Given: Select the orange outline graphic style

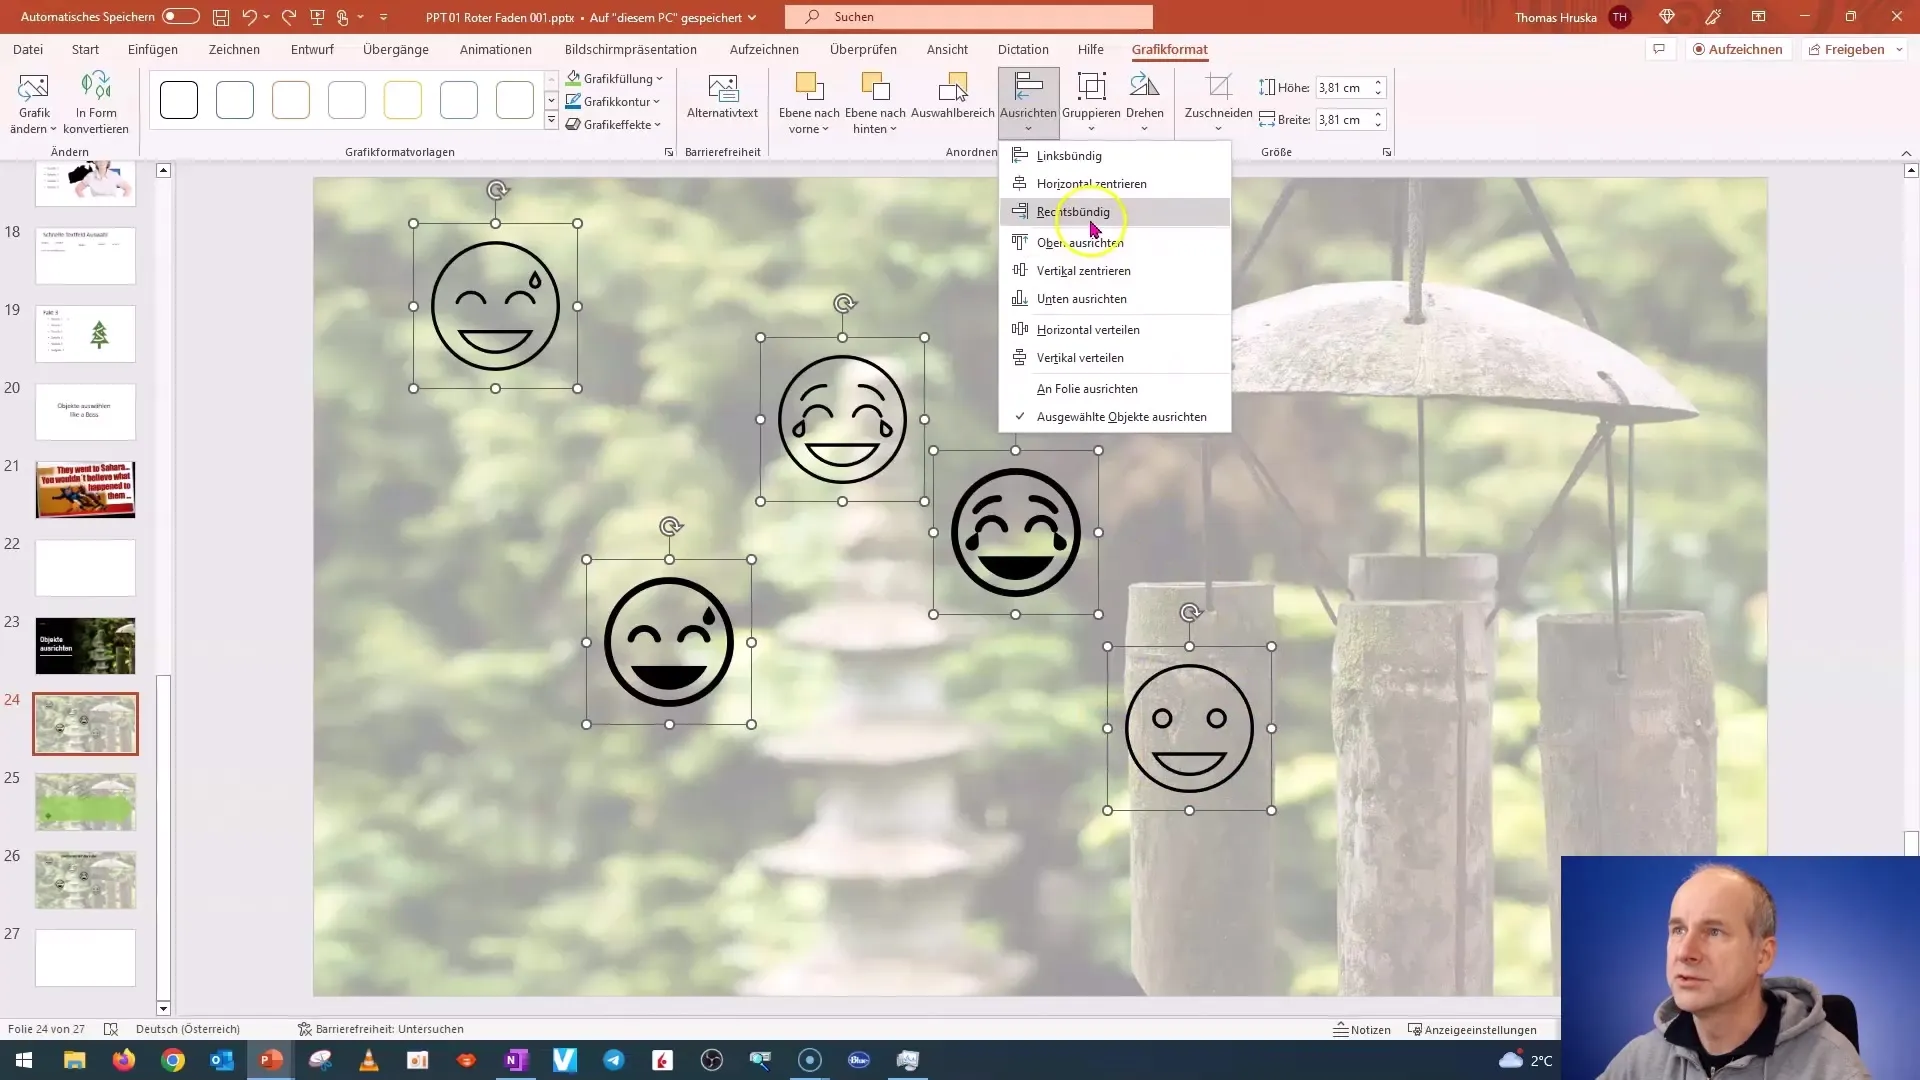Looking at the screenshot, I should pos(291,100).
